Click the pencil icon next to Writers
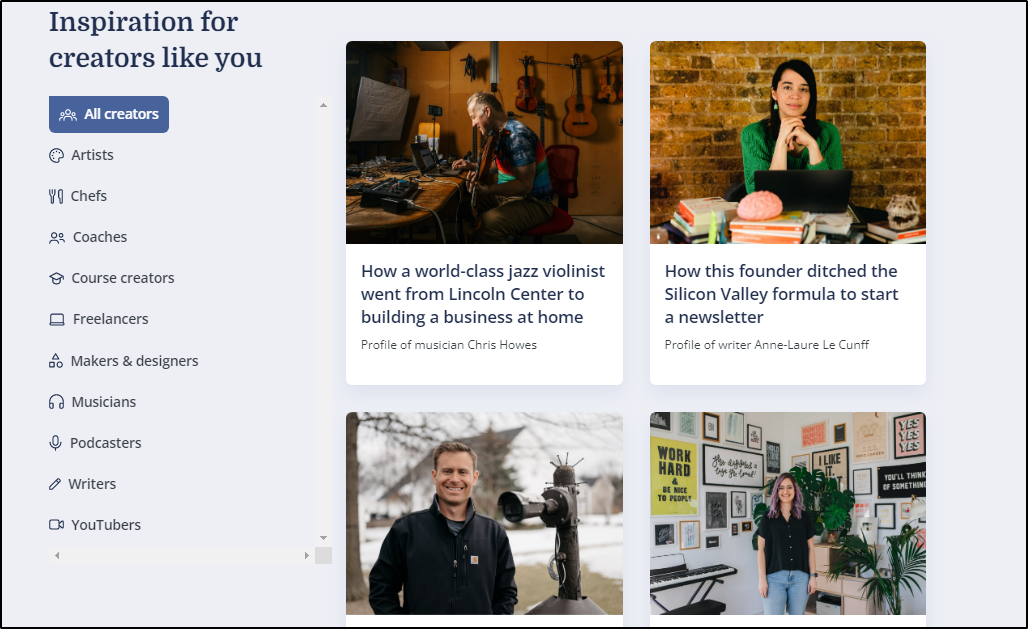The width and height of the screenshot is (1028, 629). tap(55, 484)
